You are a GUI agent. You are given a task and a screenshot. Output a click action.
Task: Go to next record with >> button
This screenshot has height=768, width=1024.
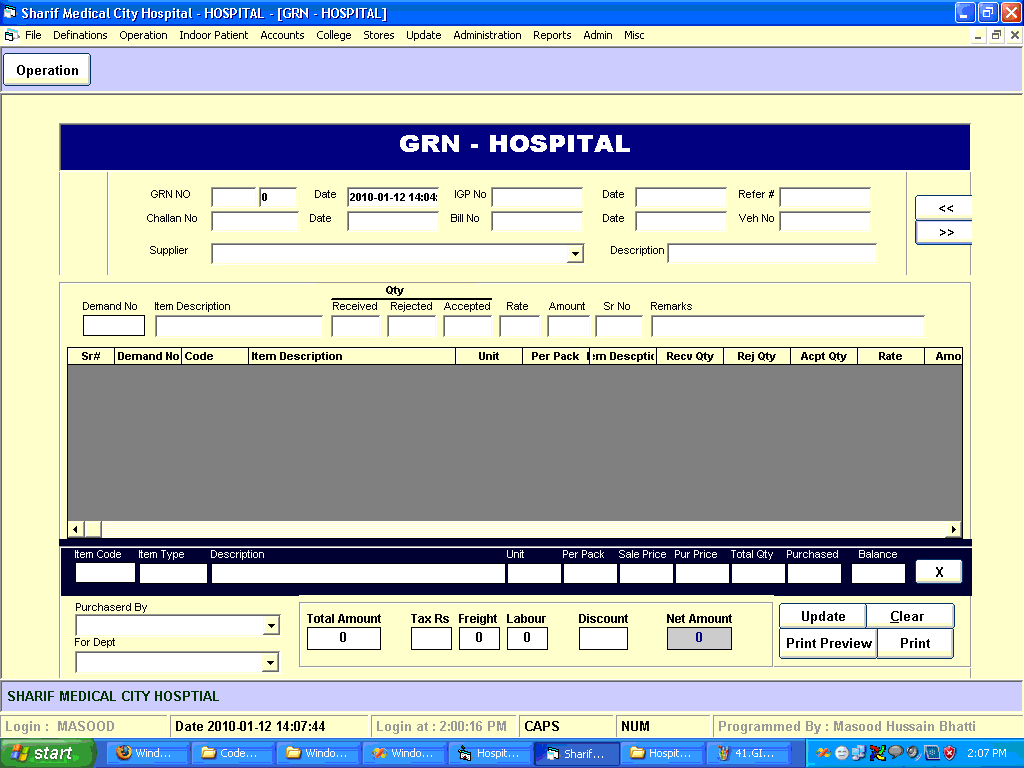coord(944,232)
